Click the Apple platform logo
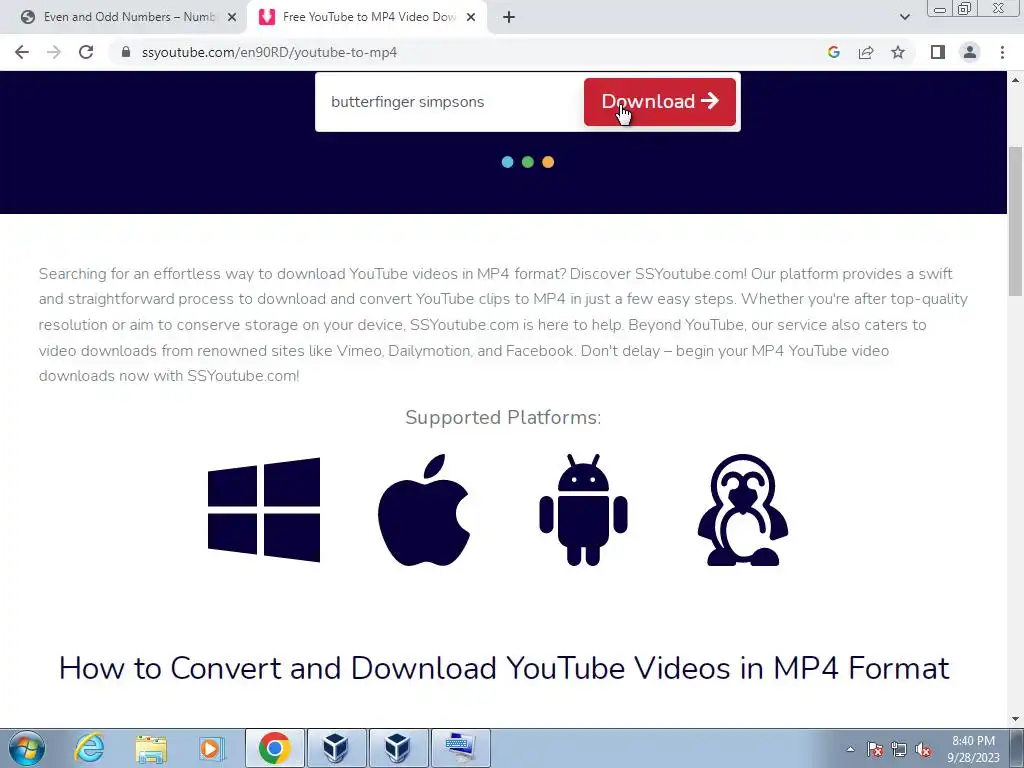This screenshot has height=768, width=1024. pos(424,510)
